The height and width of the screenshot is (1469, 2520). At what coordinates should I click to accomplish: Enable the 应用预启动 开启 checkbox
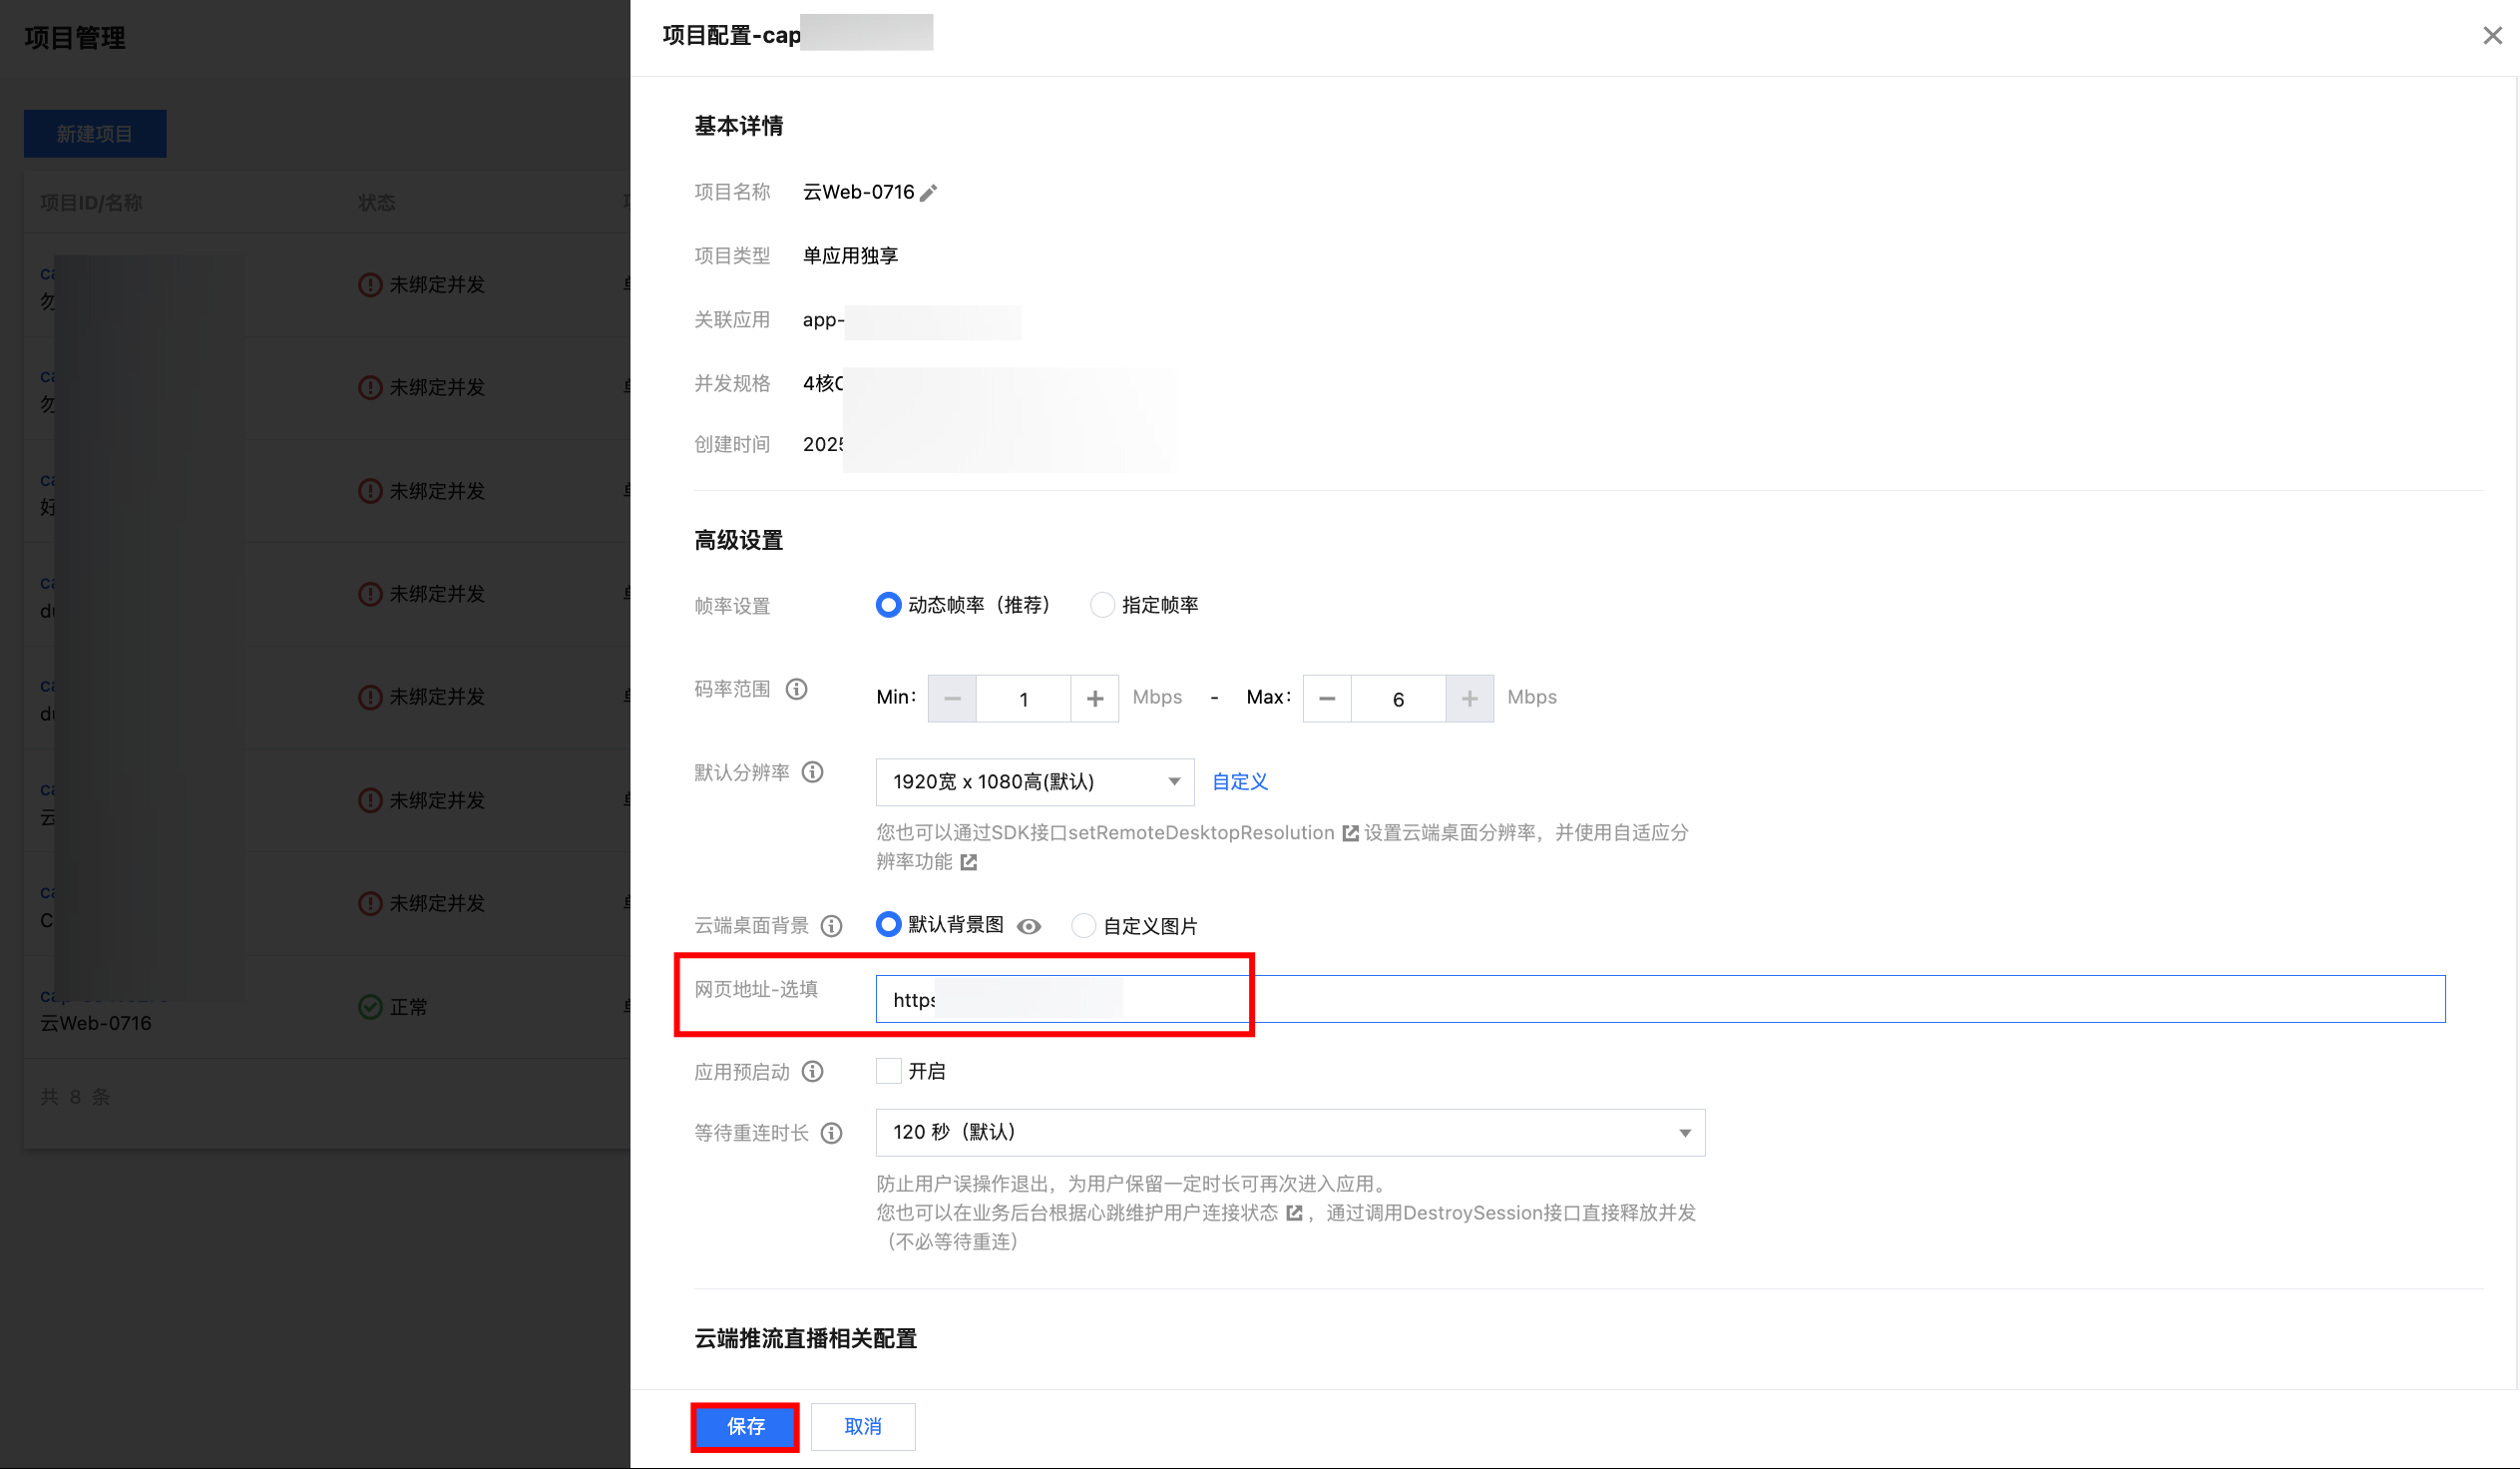tap(888, 1071)
